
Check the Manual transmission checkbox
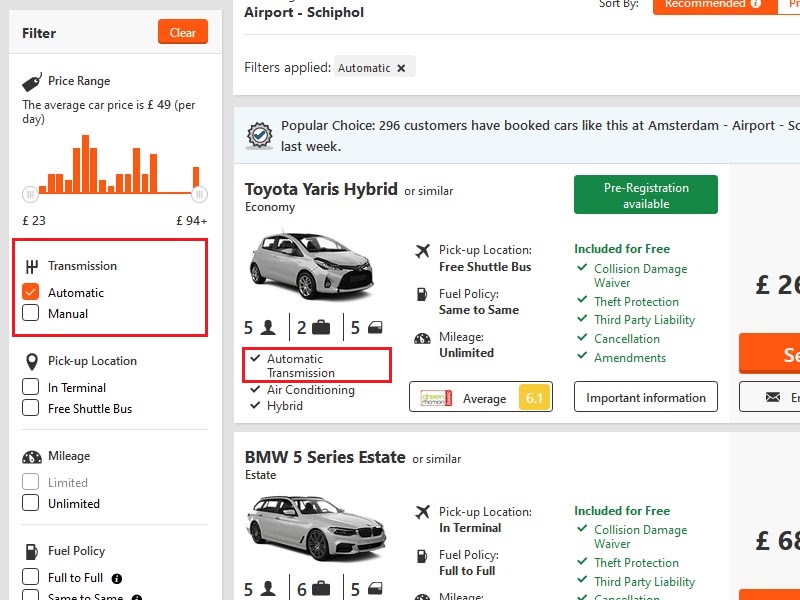pyautogui.click(x=31, y=313)
